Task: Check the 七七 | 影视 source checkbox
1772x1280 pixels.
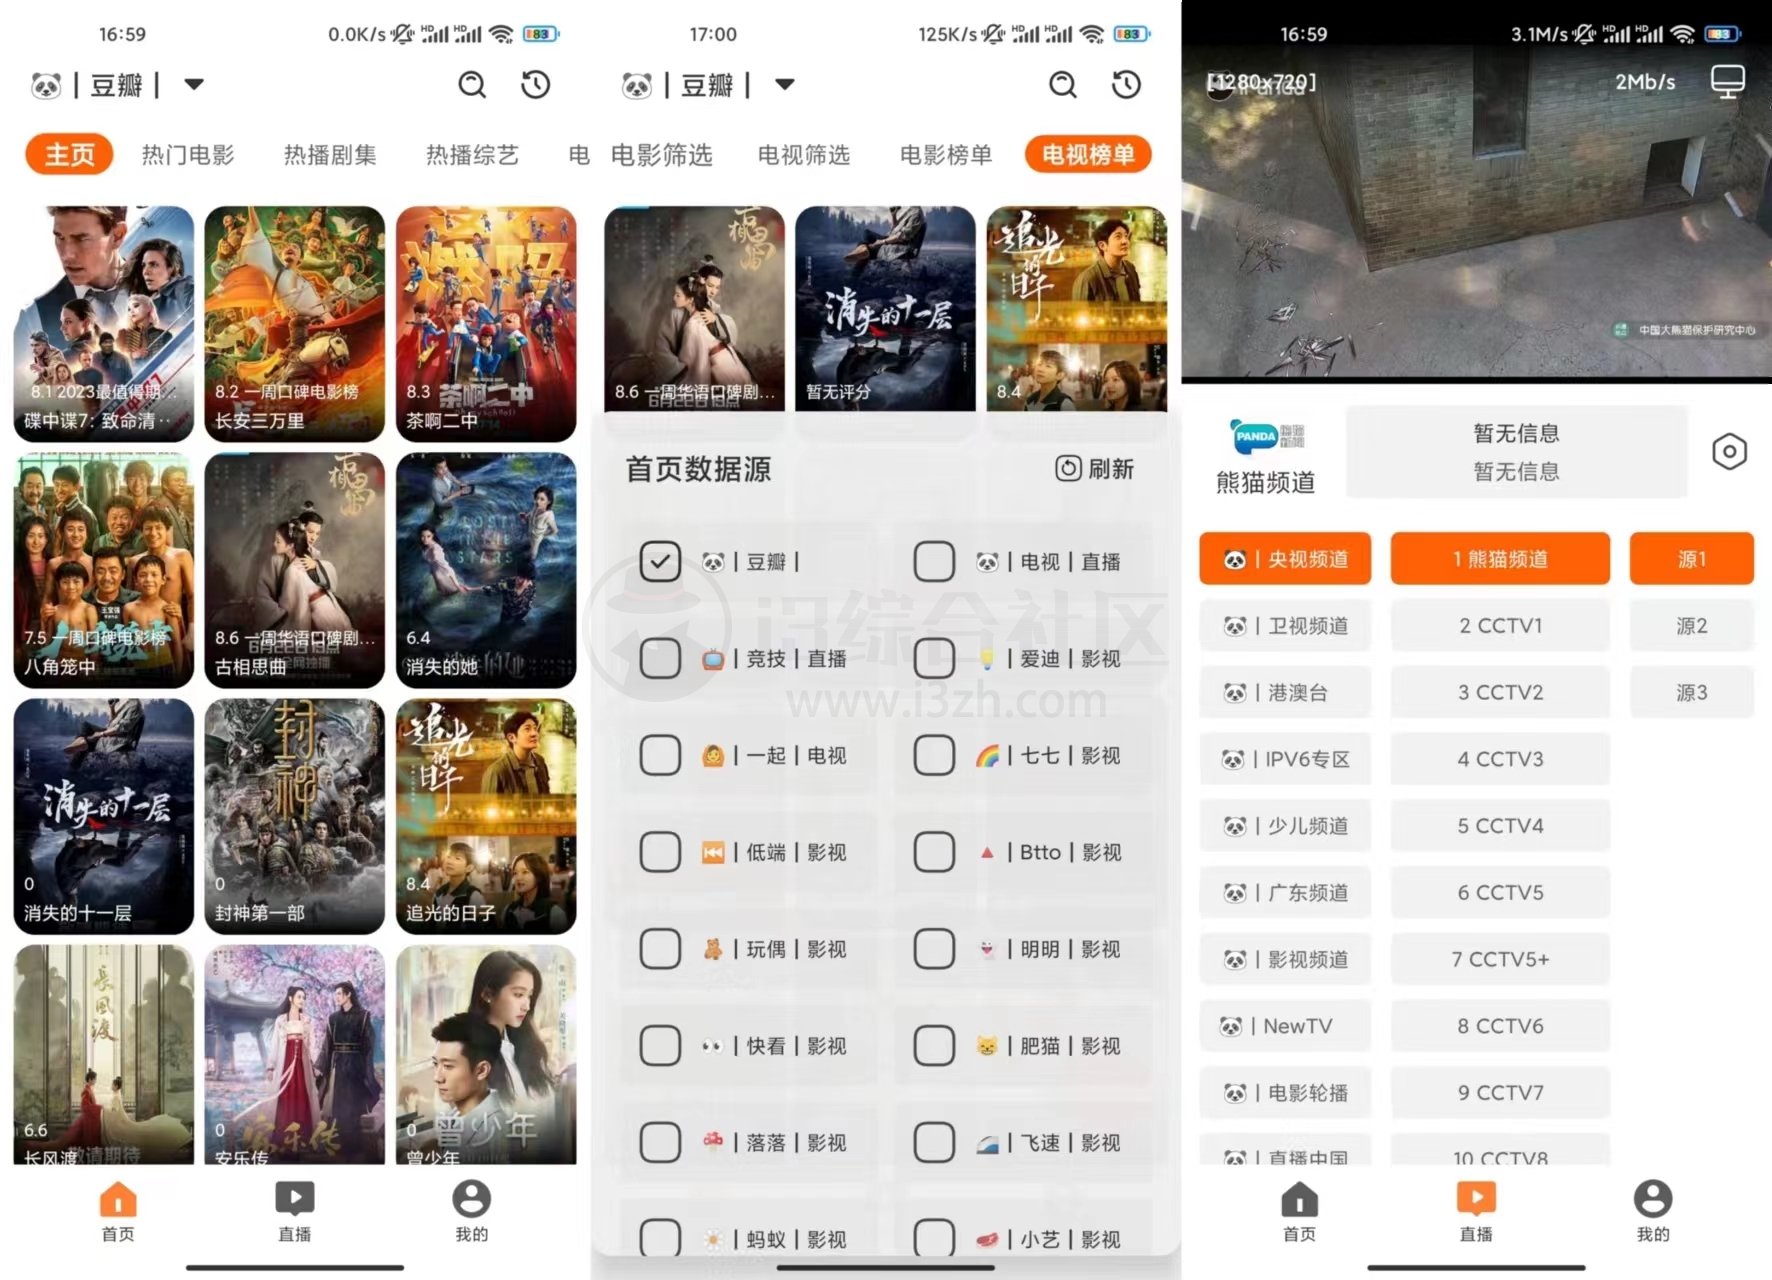Action: pyautogui.click(x=934, y=755)
